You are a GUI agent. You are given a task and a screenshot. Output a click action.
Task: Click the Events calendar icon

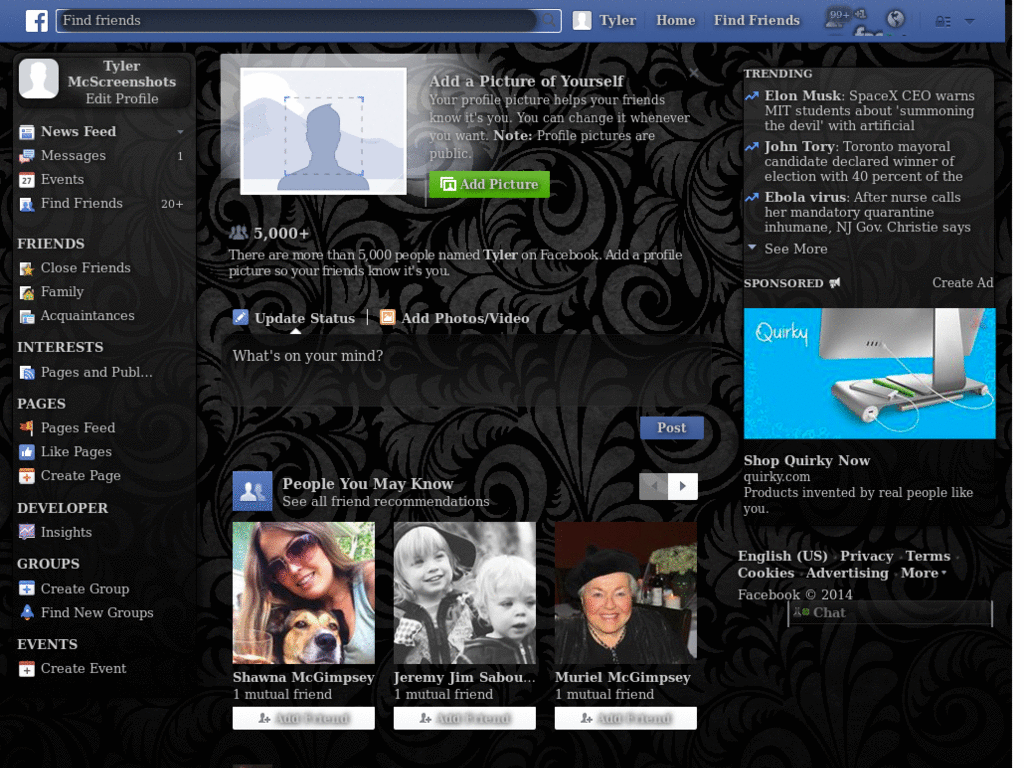point(27,180)
